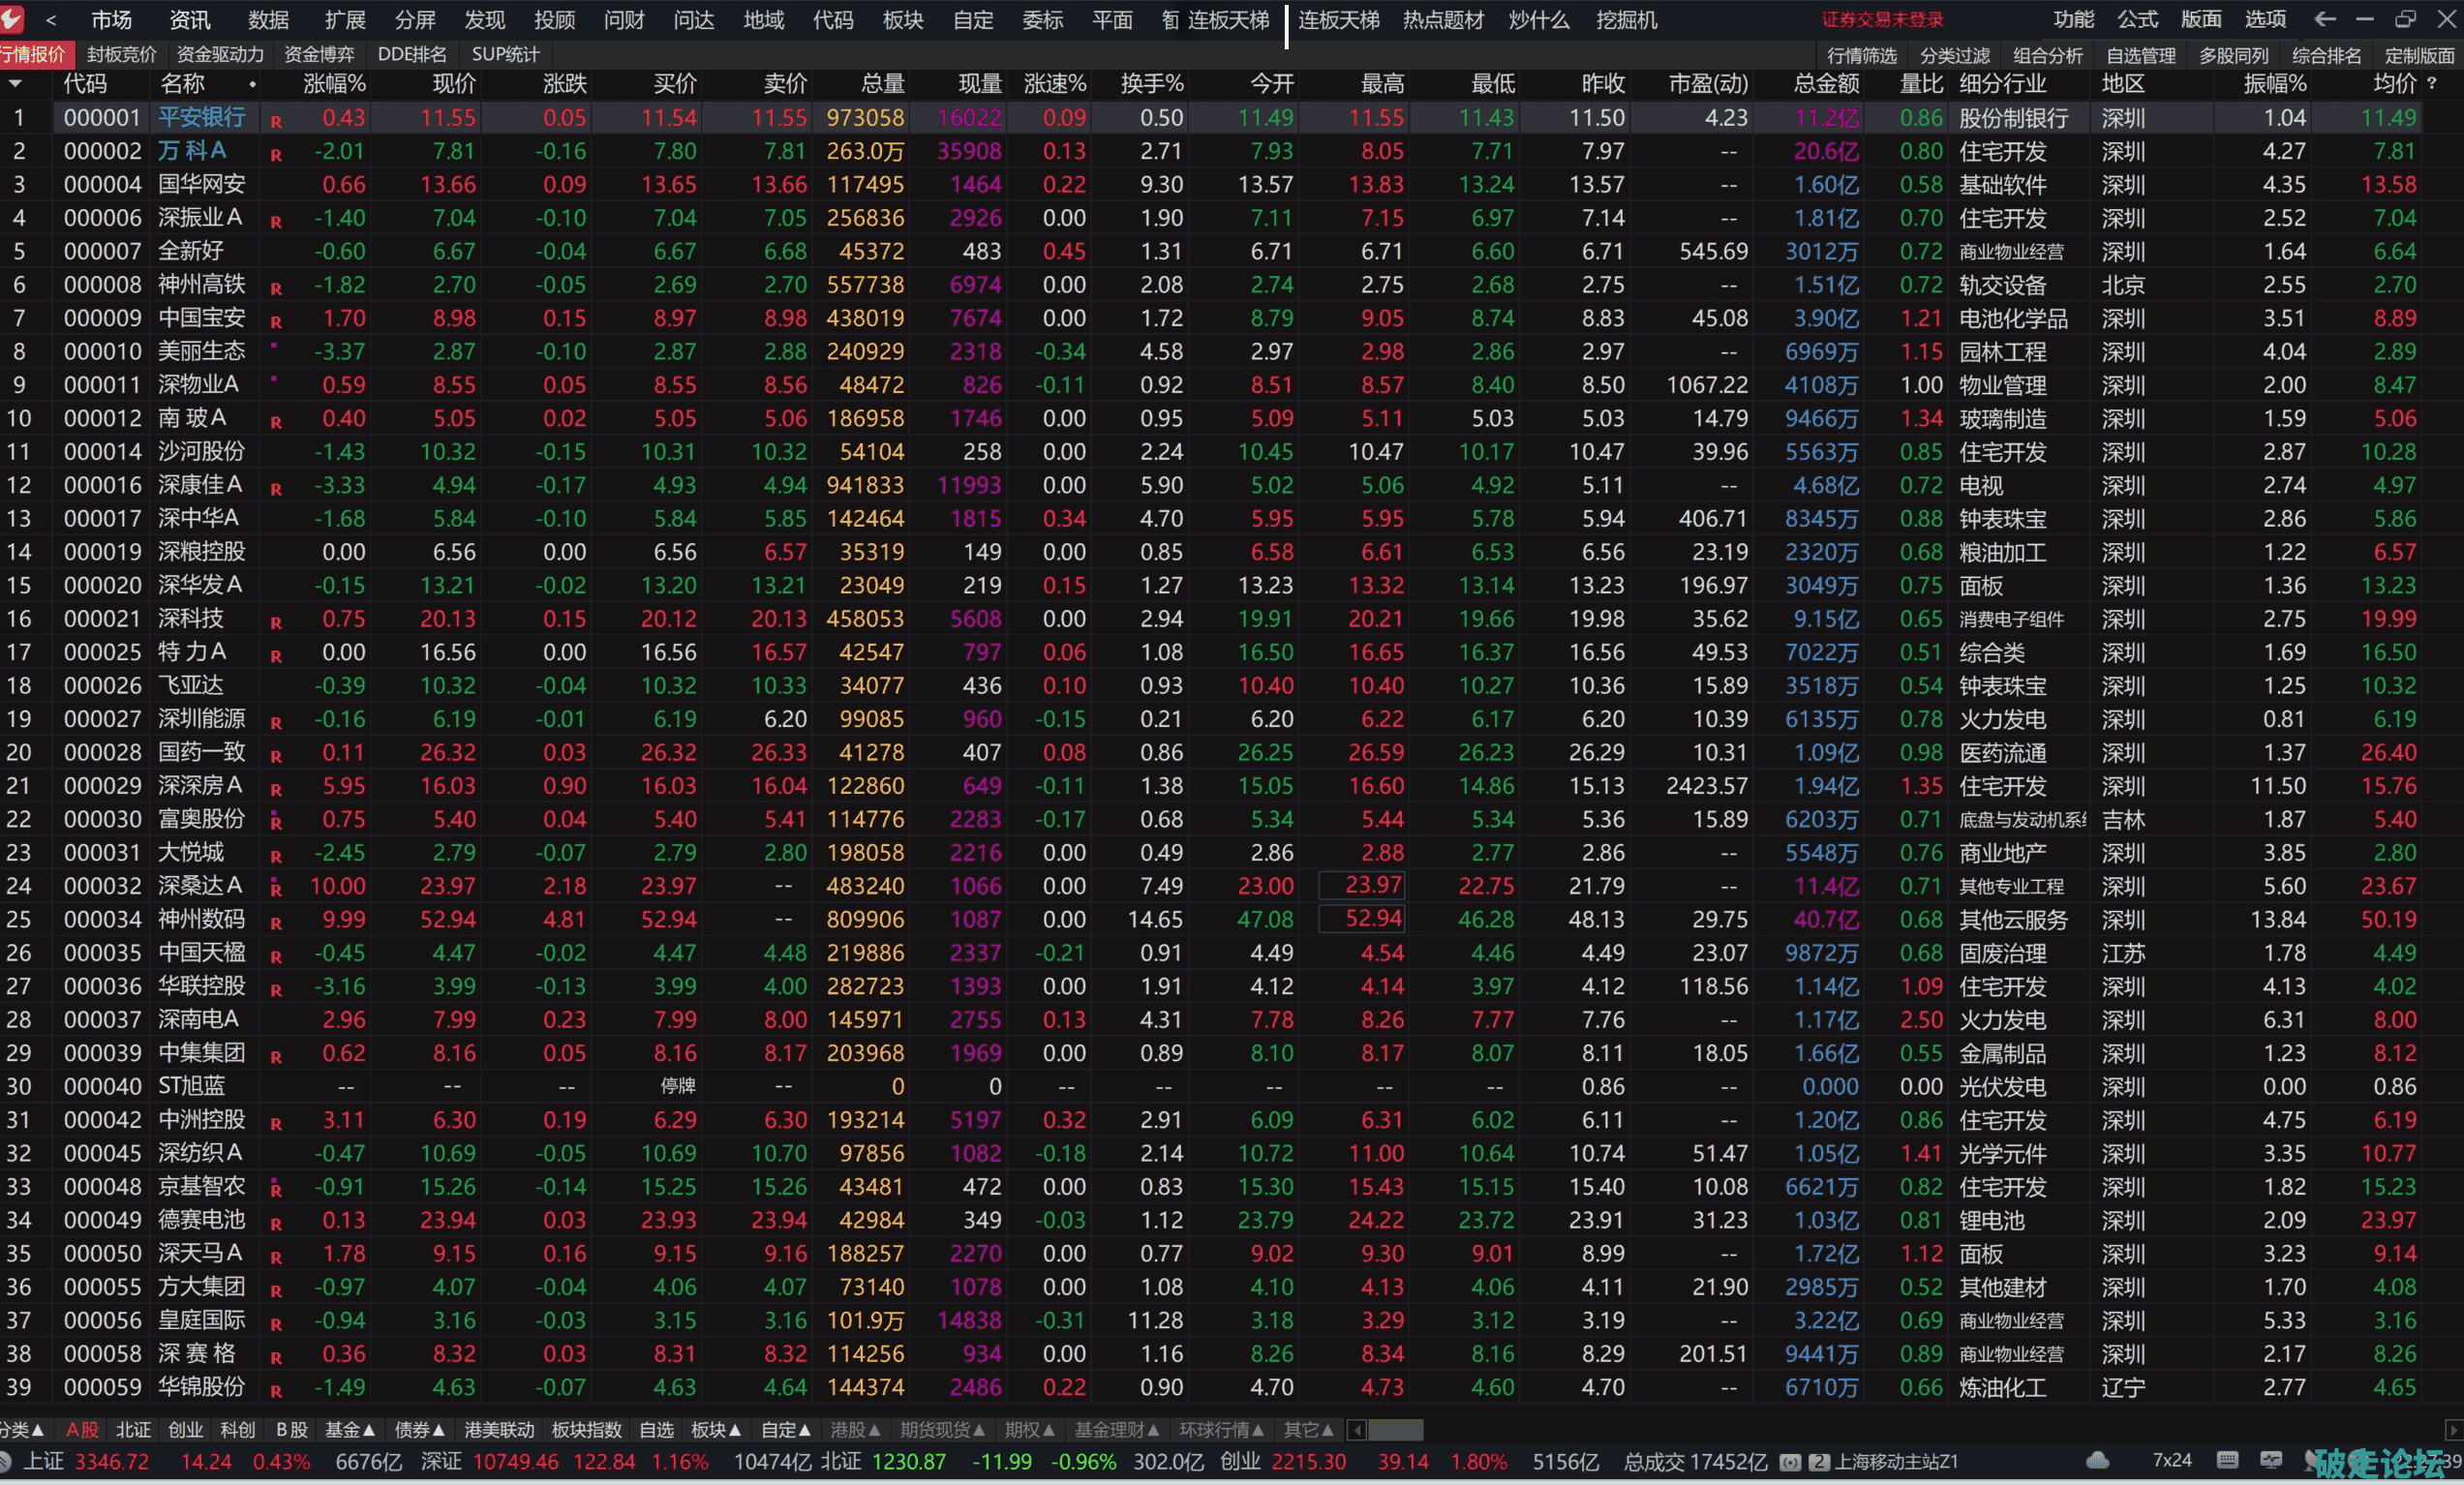This screenshot has height=1485, width=2464.
Task: Click the dot toggle beside 名称 column header
Action: tap(252, 85)
